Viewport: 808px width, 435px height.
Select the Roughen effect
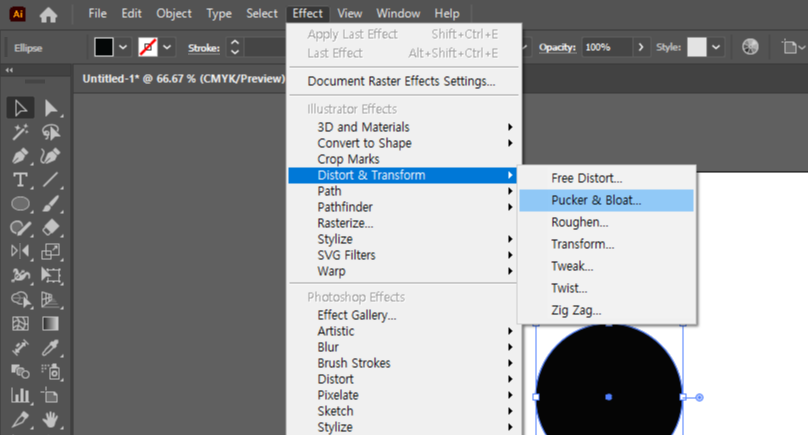(607, 222)
